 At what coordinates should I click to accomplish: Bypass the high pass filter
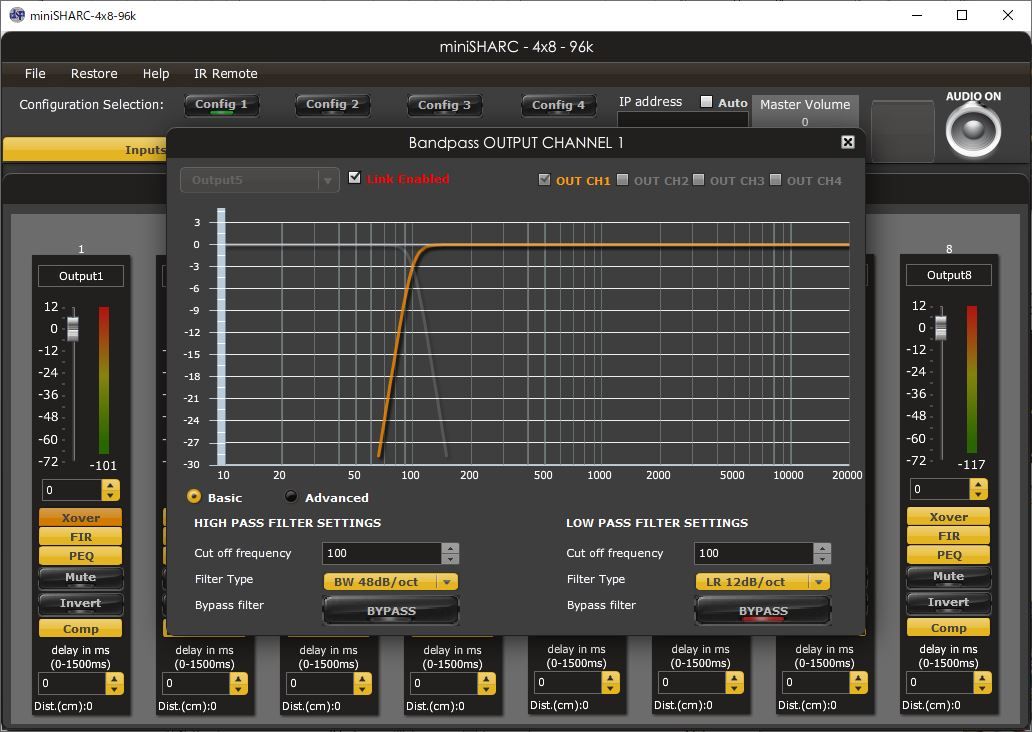pos(391,610)
